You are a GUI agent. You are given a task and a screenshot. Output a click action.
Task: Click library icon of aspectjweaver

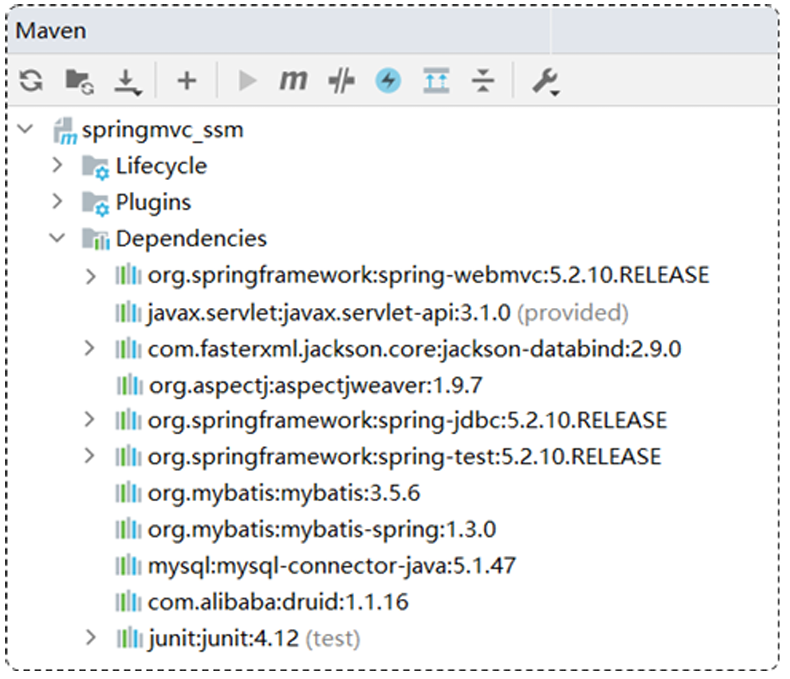[x=129, y=385]
